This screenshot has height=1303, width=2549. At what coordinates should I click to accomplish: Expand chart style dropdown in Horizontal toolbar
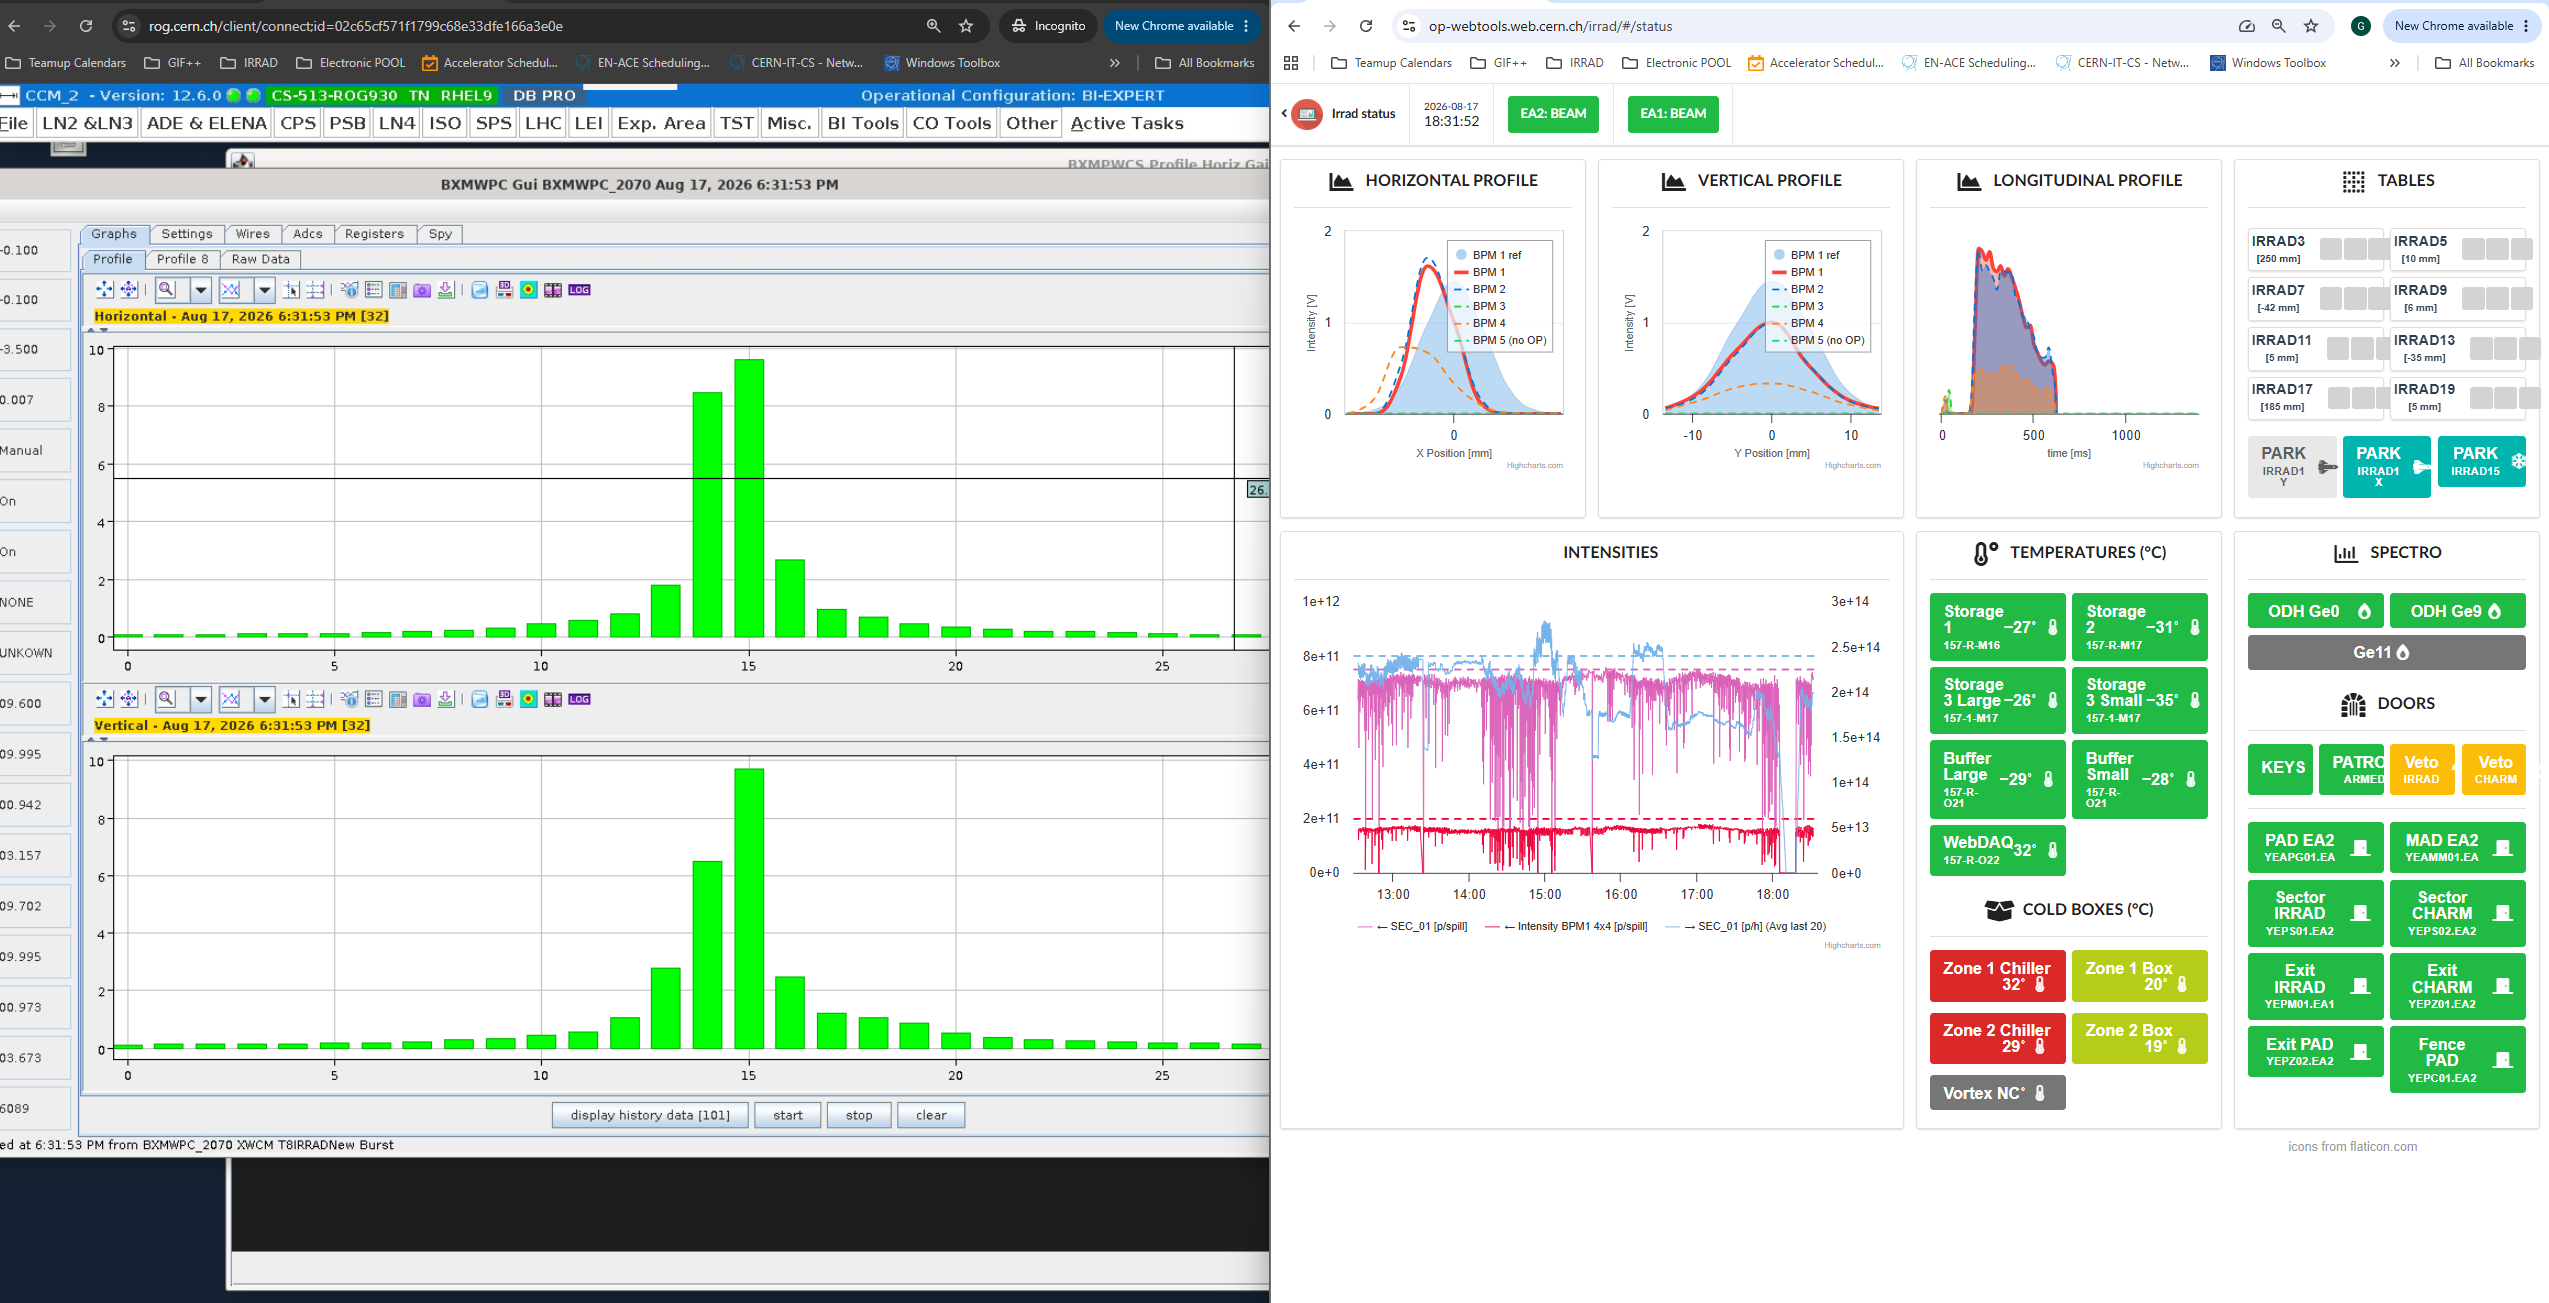[265, 290]
